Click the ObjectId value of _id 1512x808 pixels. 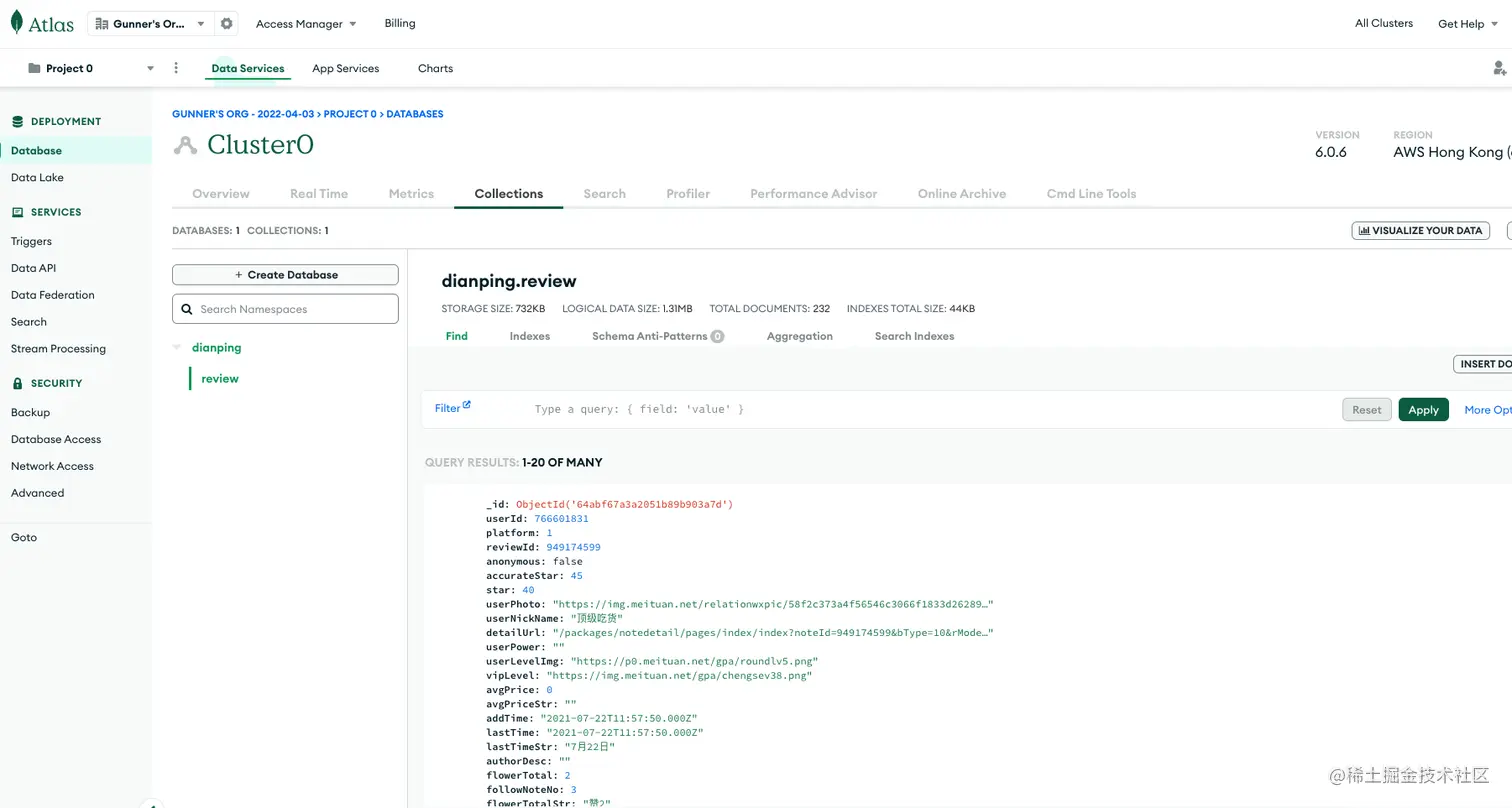[x=624, y=504]
